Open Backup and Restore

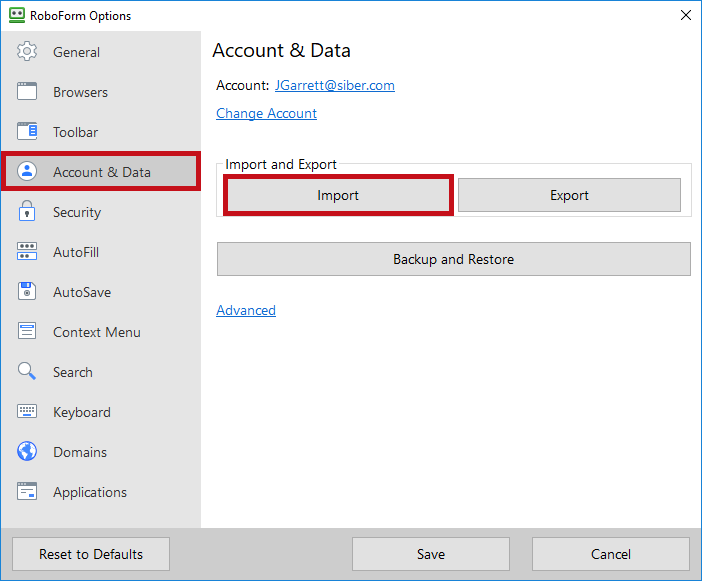point(453,259)
